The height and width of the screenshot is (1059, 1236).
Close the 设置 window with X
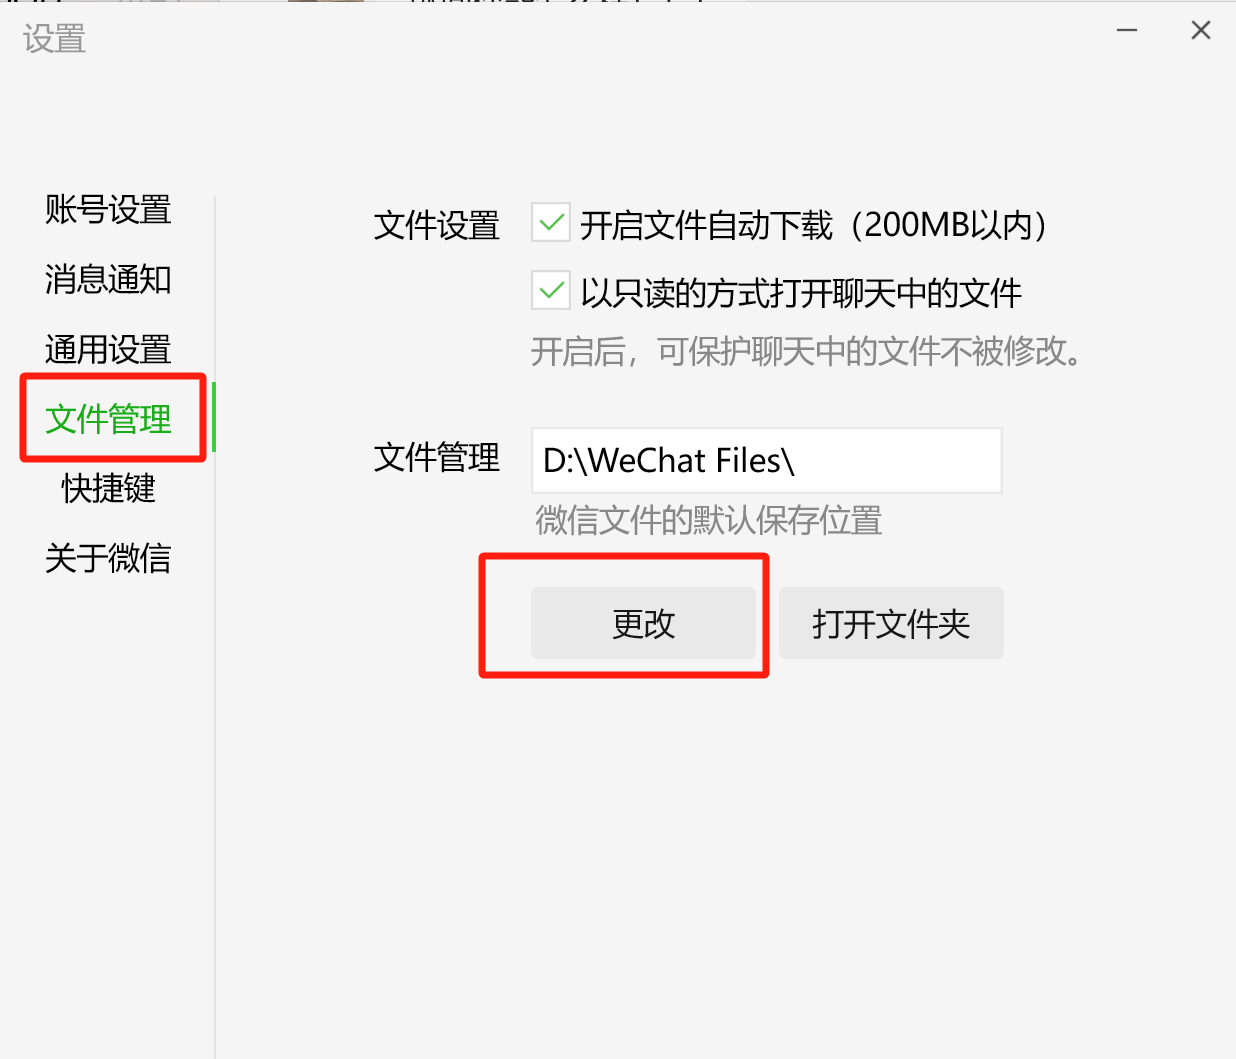1201,31
